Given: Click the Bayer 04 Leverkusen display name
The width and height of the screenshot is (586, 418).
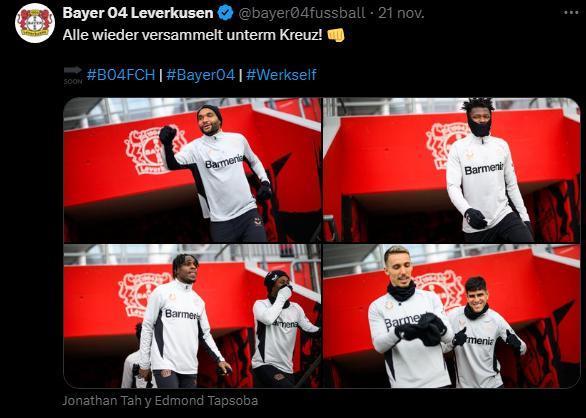Looking at the screenshot, I should pos(138,13).
